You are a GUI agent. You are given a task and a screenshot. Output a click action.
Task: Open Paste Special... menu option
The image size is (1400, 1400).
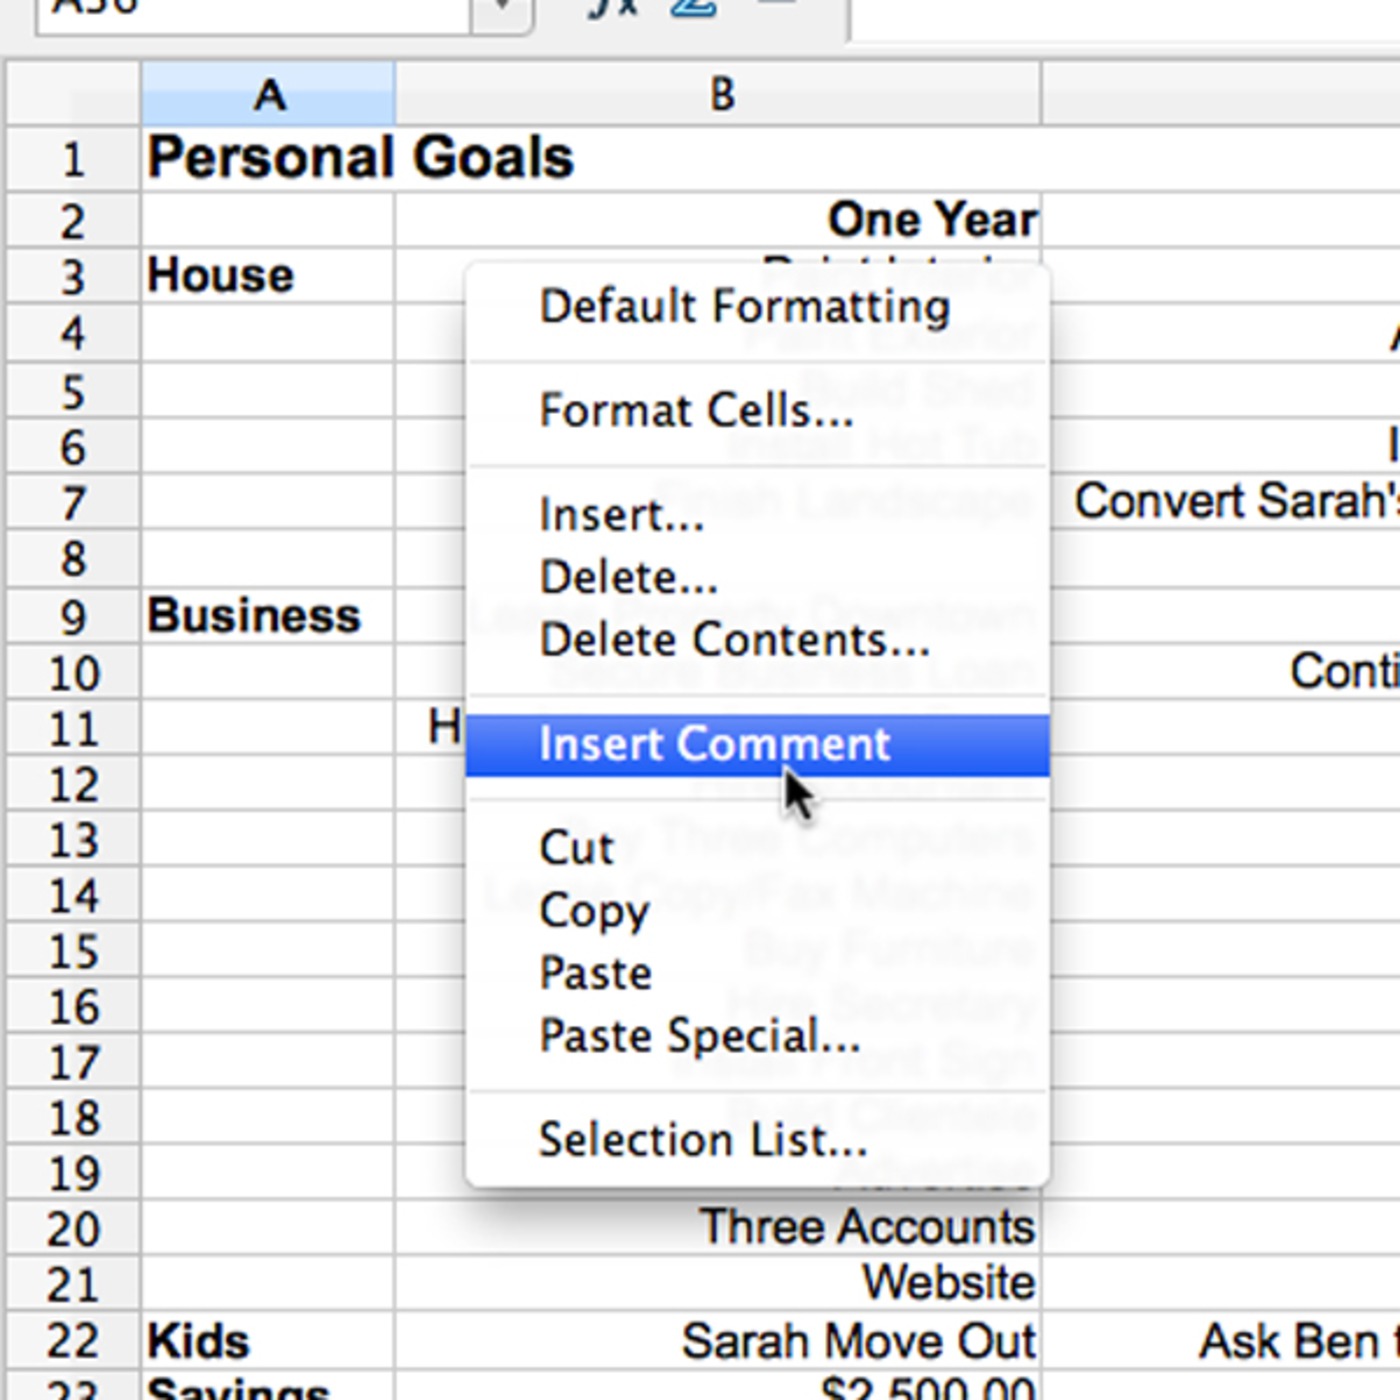pyautogui.click(x=699, y=1036)
